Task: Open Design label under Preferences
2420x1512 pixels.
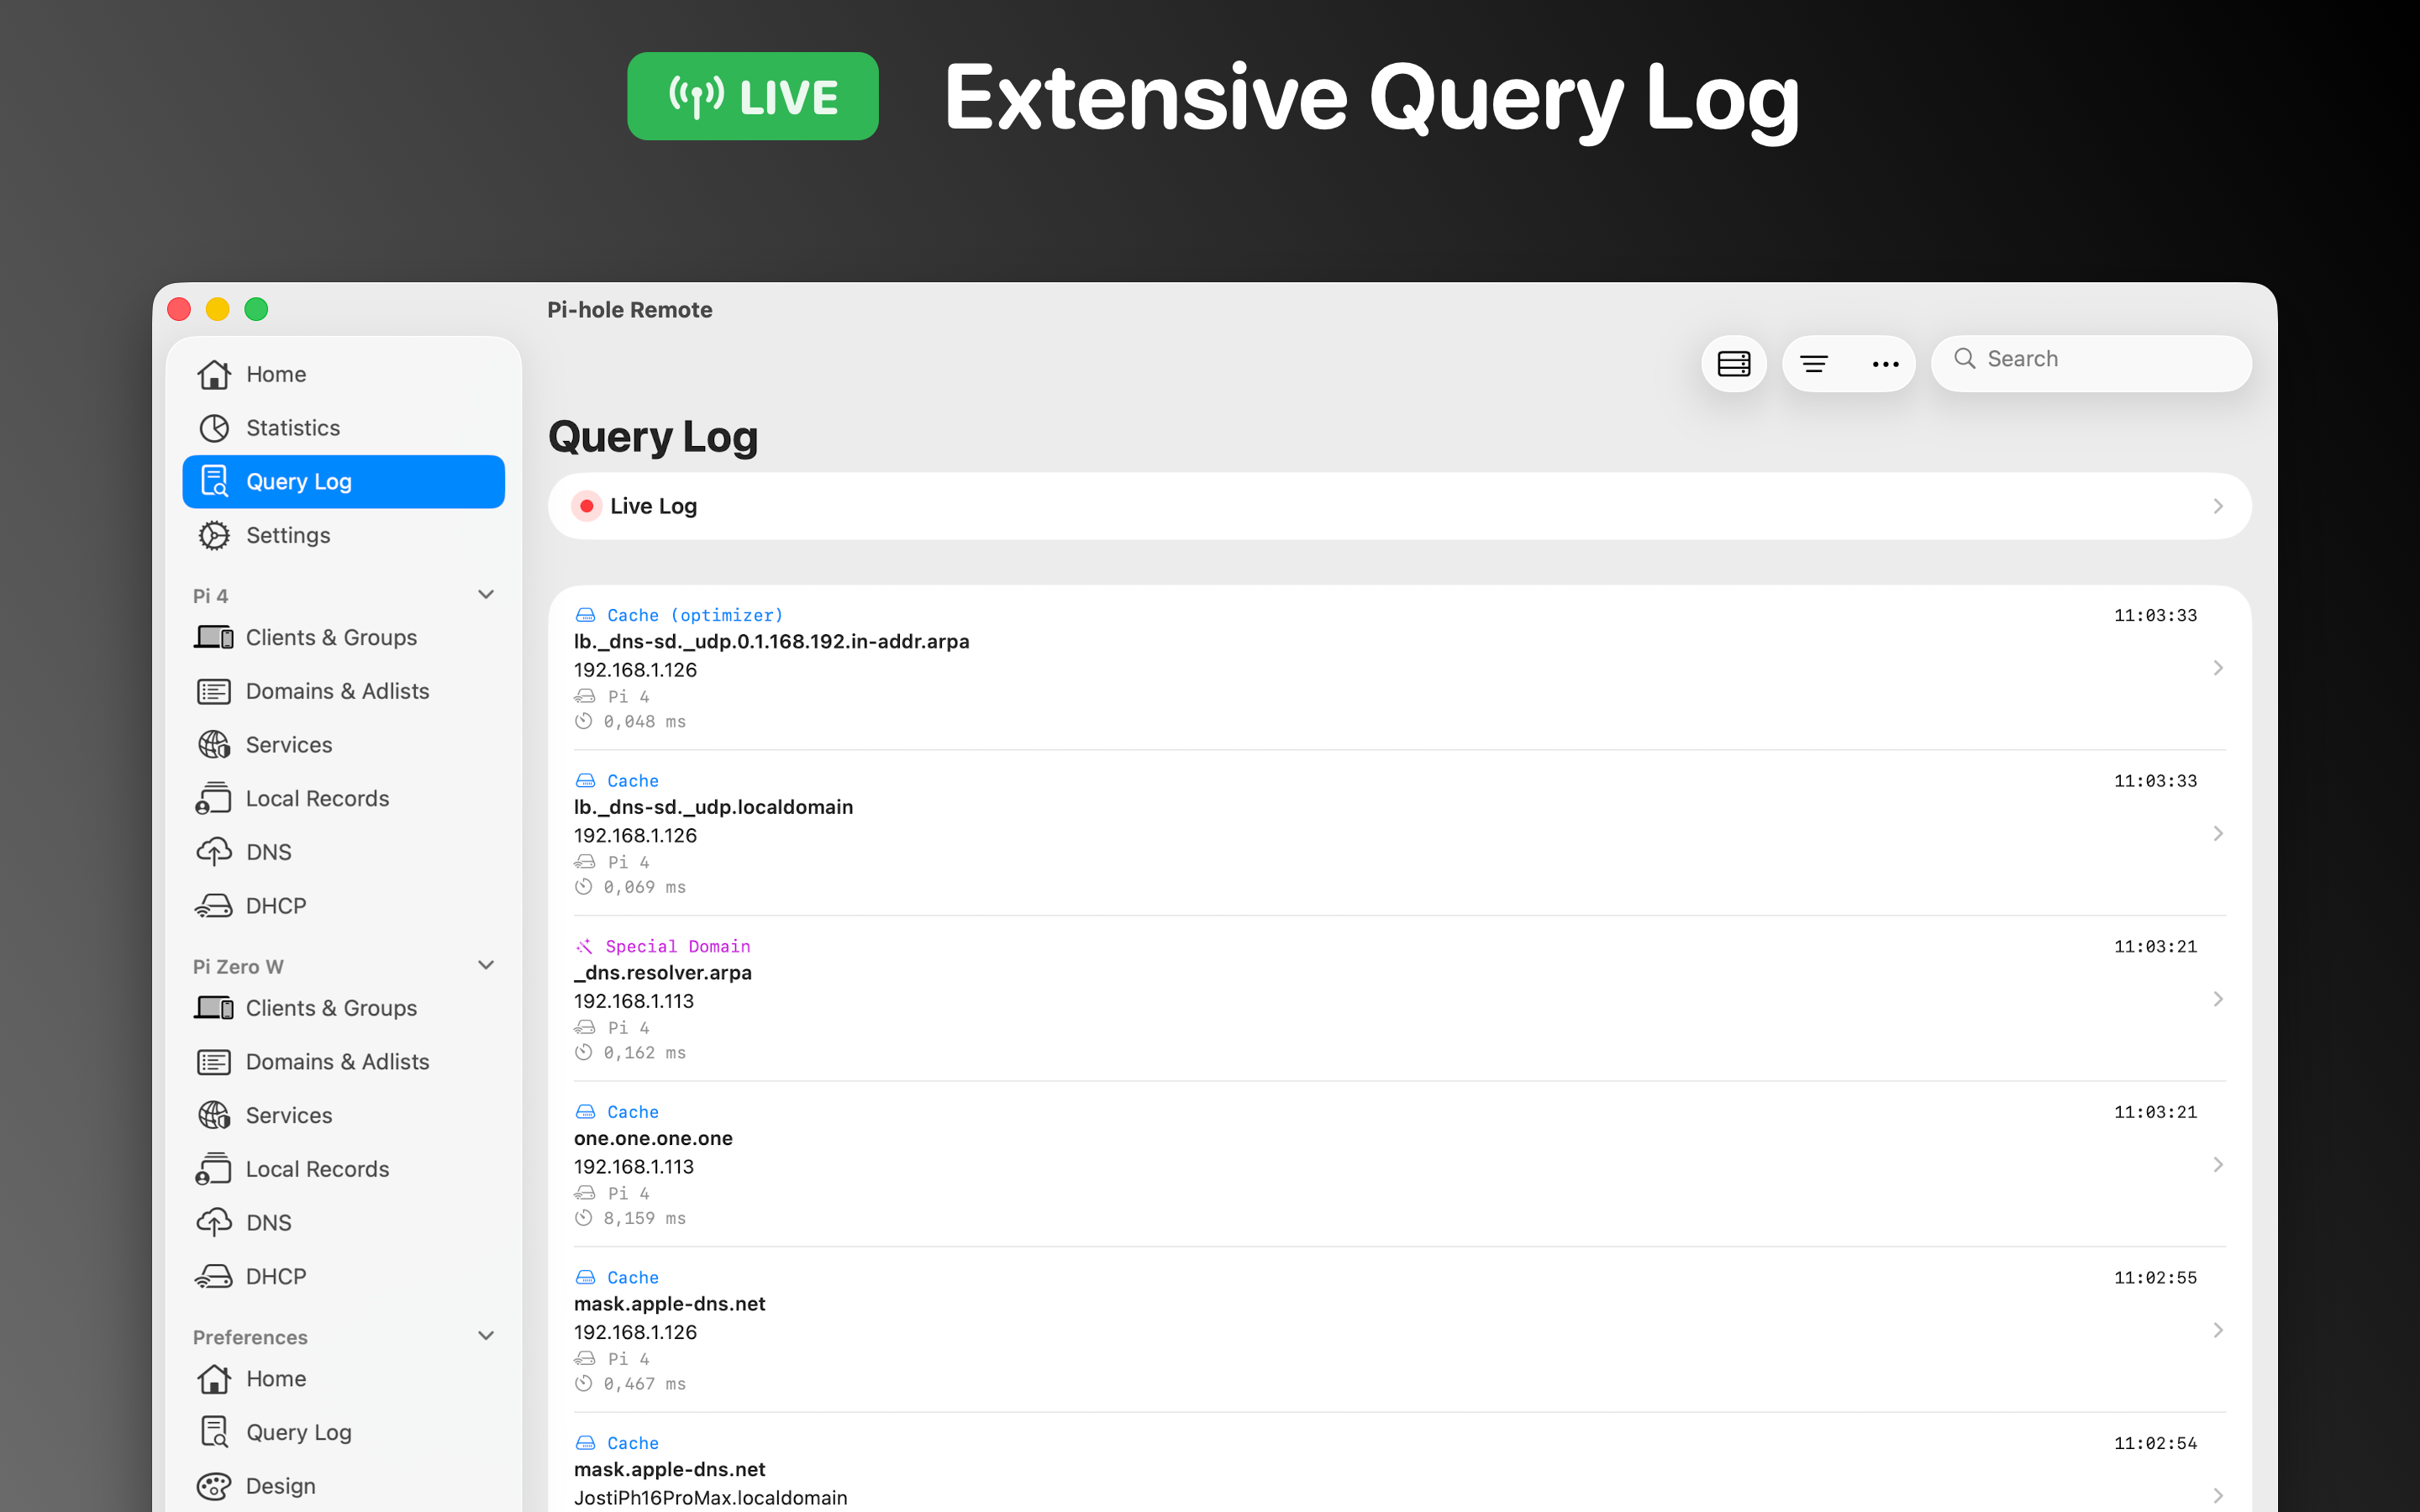Action: tap(281, 1486)
